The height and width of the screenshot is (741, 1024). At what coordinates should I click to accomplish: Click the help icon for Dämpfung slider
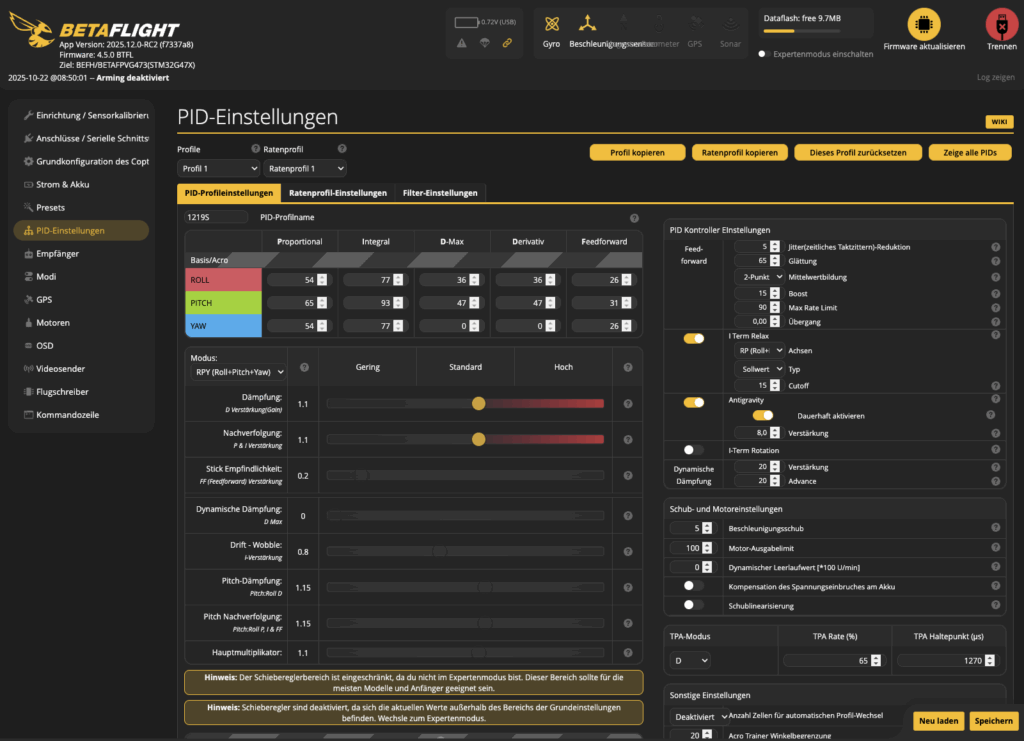[x=628, y=404]
